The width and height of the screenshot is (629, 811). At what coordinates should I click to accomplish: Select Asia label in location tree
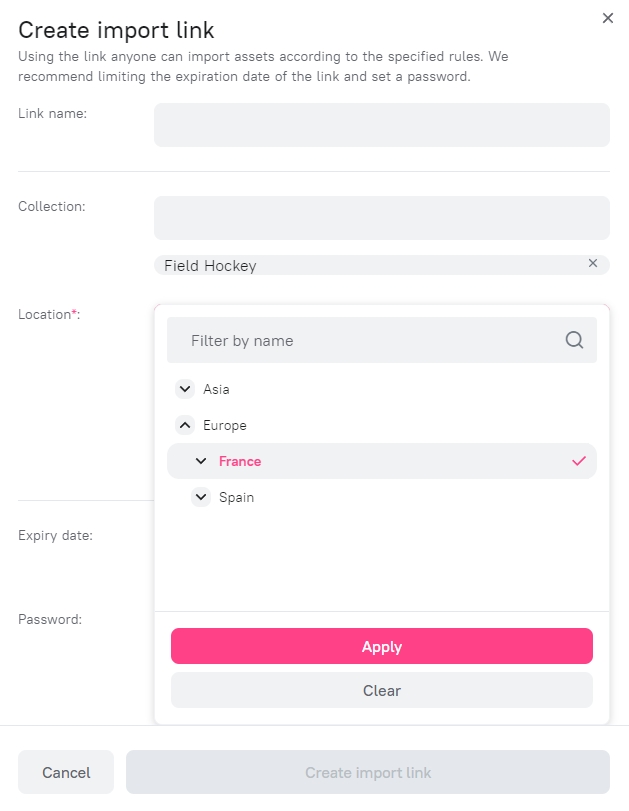tap(216, 389)
